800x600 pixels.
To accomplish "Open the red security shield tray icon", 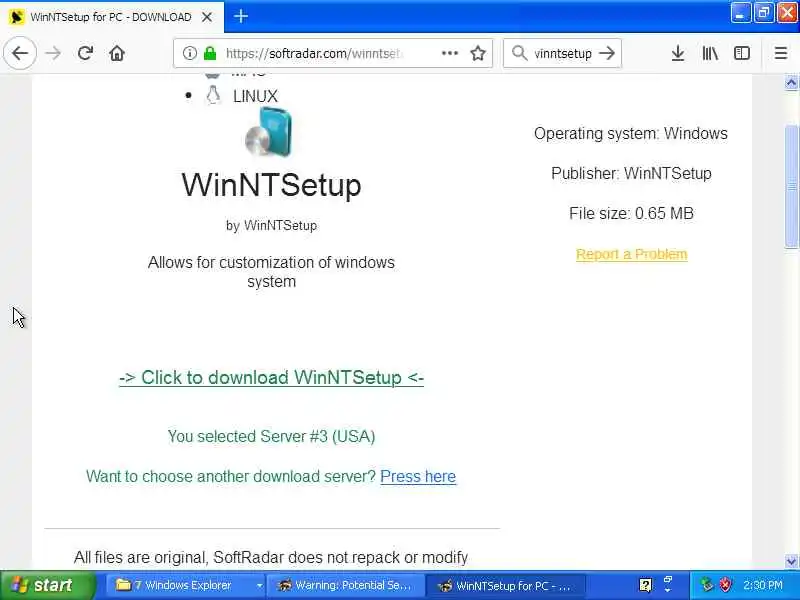I will tap(725, 585).
